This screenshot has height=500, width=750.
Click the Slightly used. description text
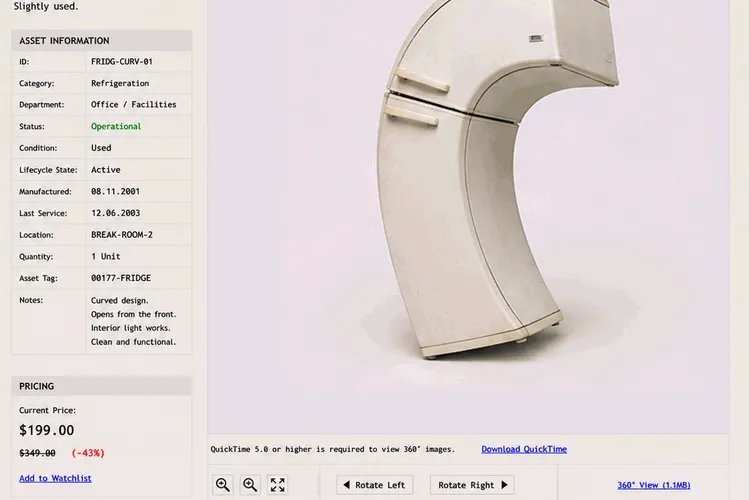tap(45, 6)
